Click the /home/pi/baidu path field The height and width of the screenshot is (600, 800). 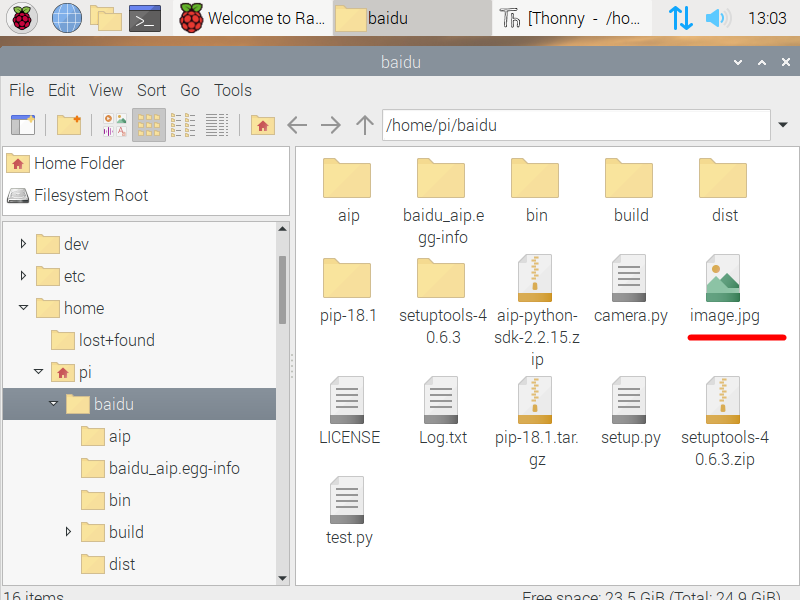click(576, 125)
